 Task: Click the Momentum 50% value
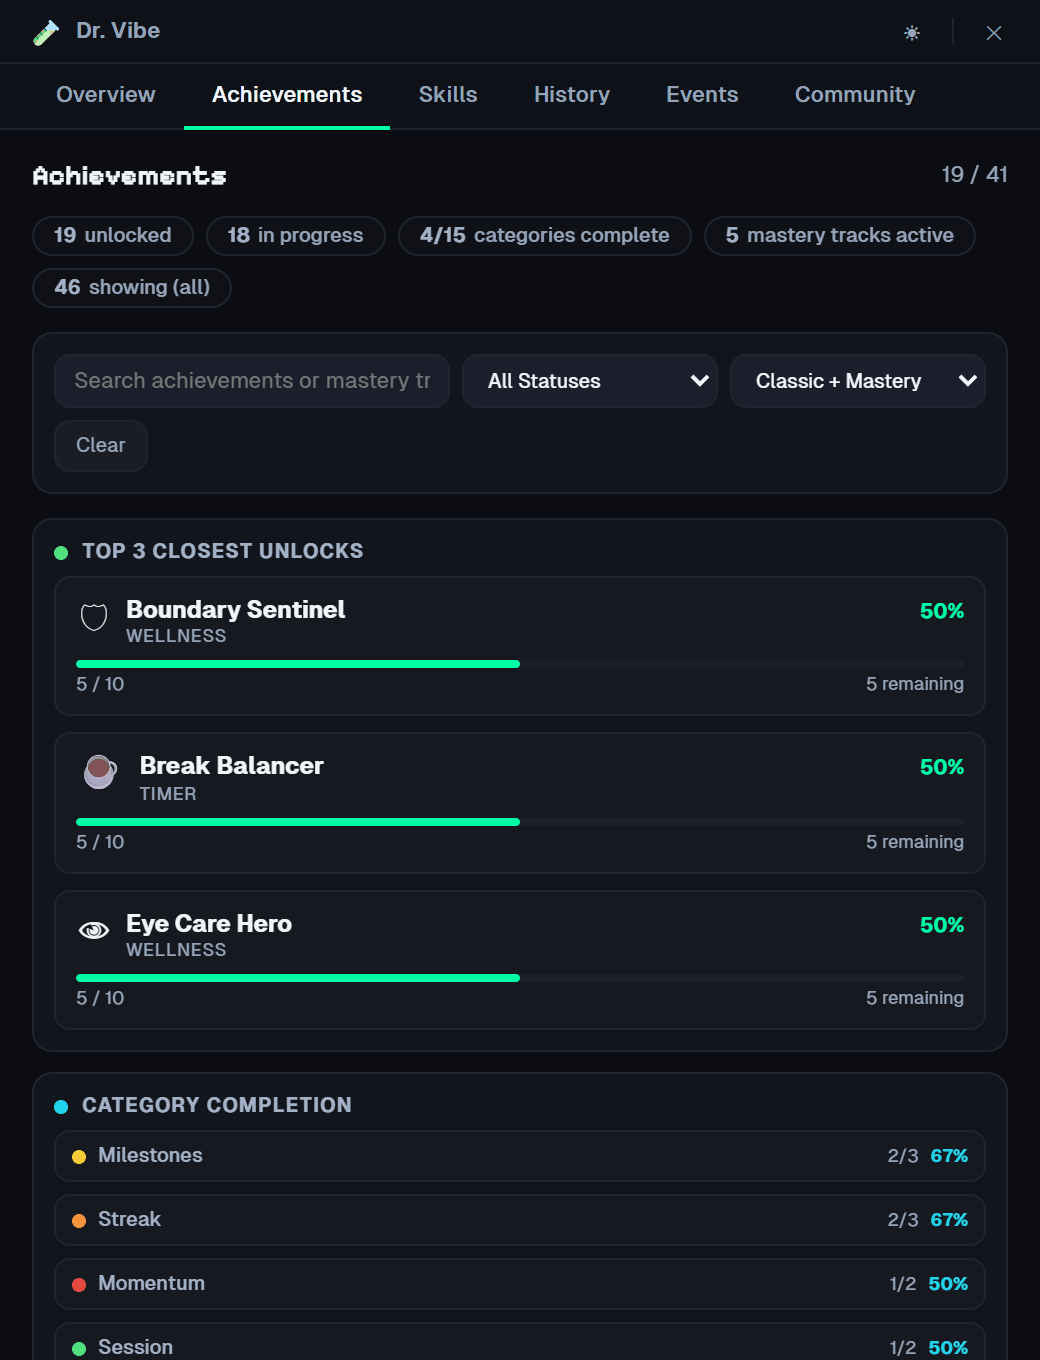click(x=948, y=1284)
